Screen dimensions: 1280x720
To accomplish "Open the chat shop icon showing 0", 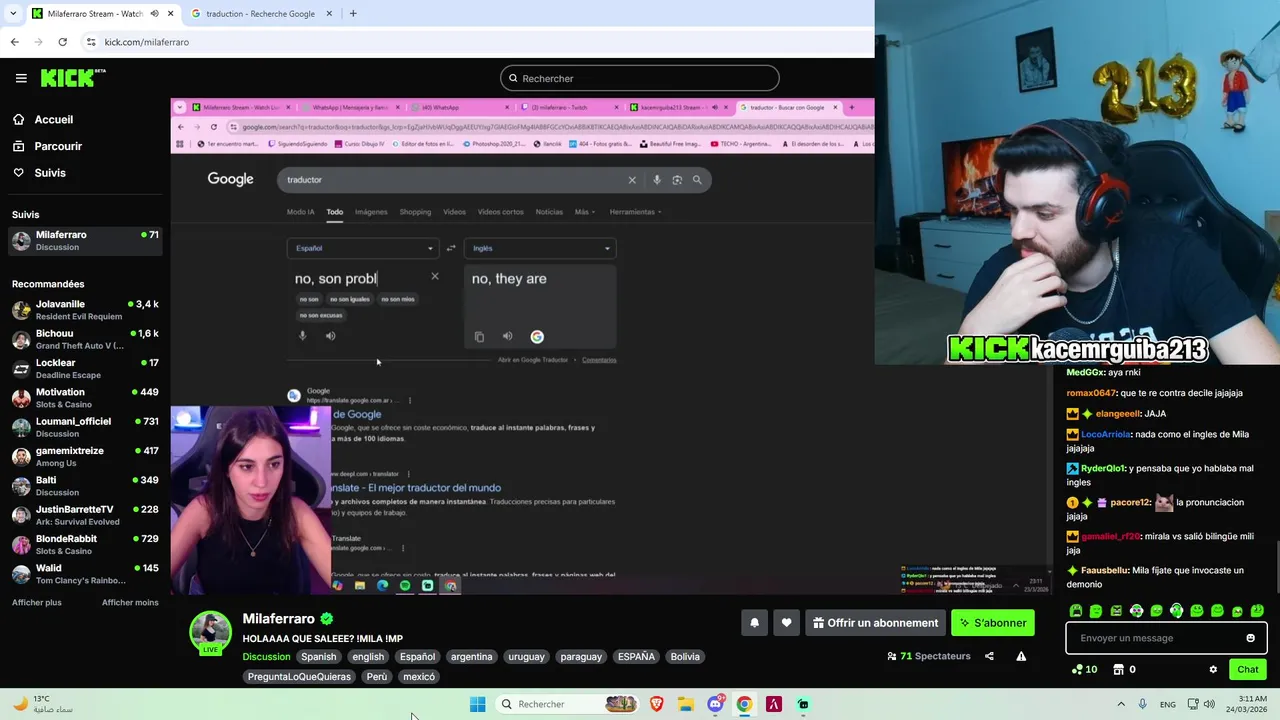I will tap(1125, 669).
